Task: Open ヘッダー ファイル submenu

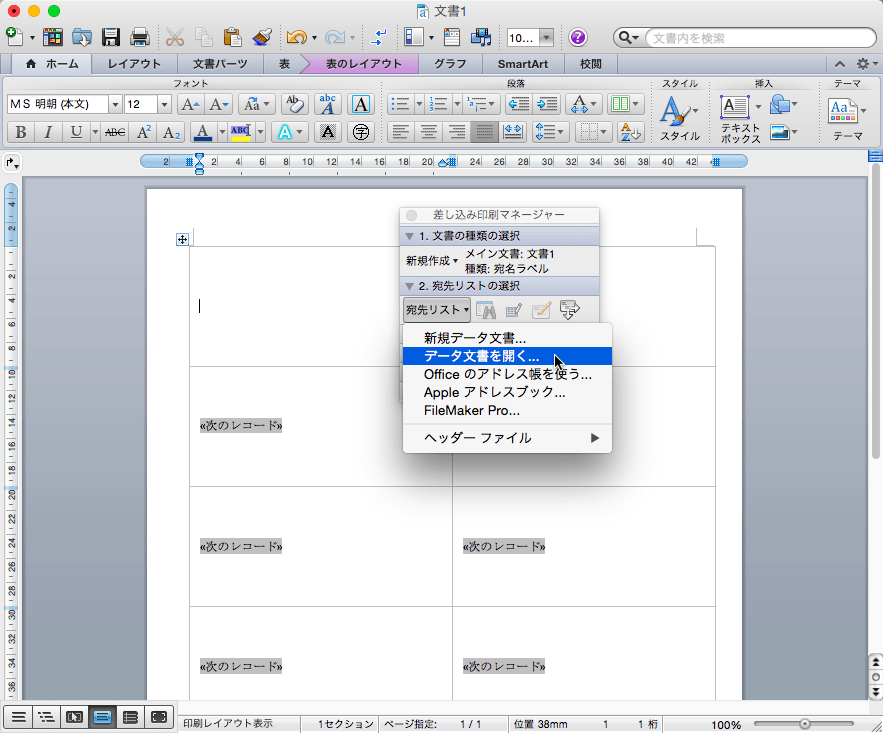Action: 507,438
